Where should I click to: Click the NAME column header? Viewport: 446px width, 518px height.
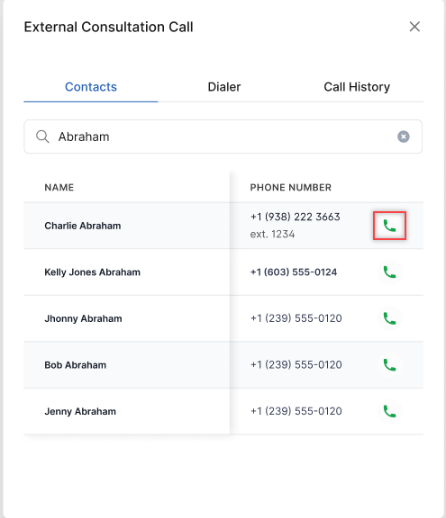(x=59, y=187)
